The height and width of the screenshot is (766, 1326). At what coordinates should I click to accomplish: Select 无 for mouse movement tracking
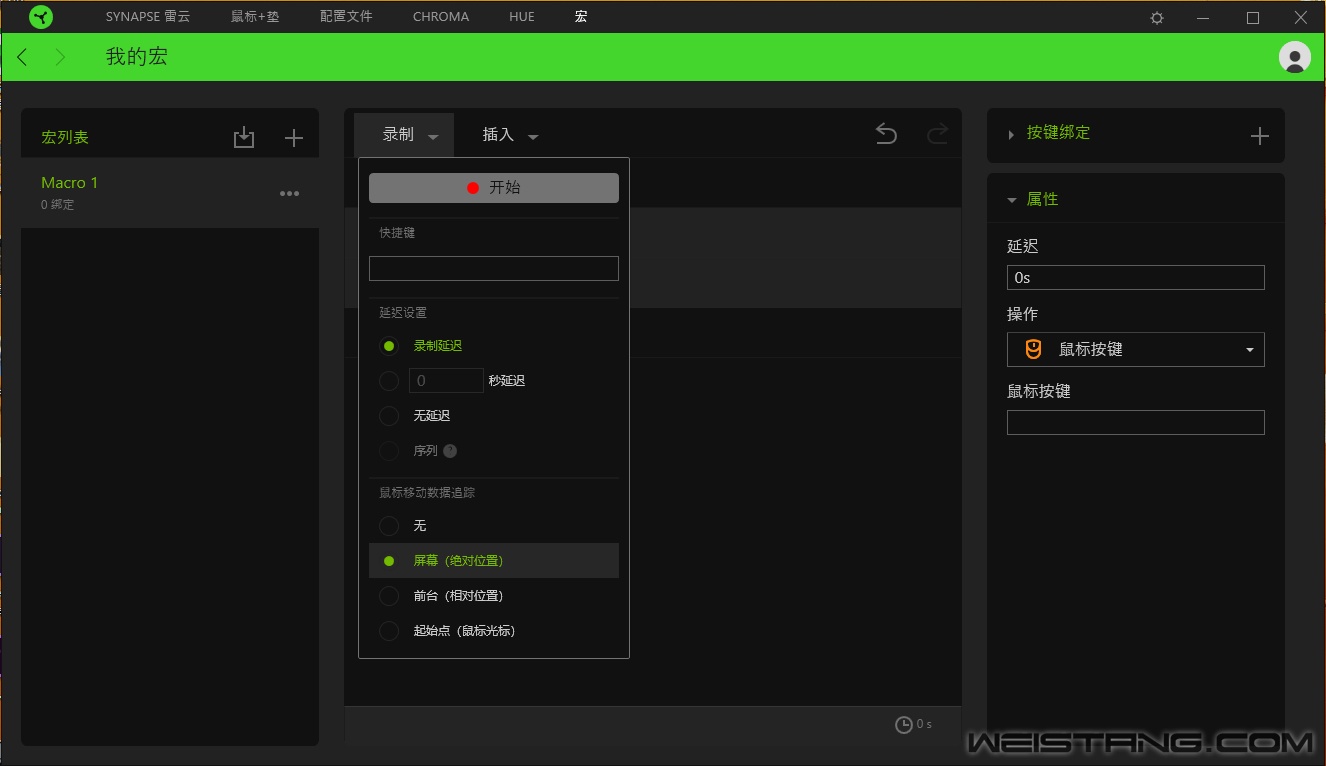(x=389, y=526)
